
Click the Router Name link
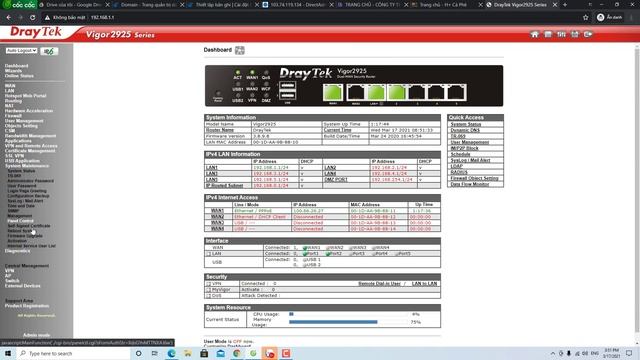(x=220, y=130)
